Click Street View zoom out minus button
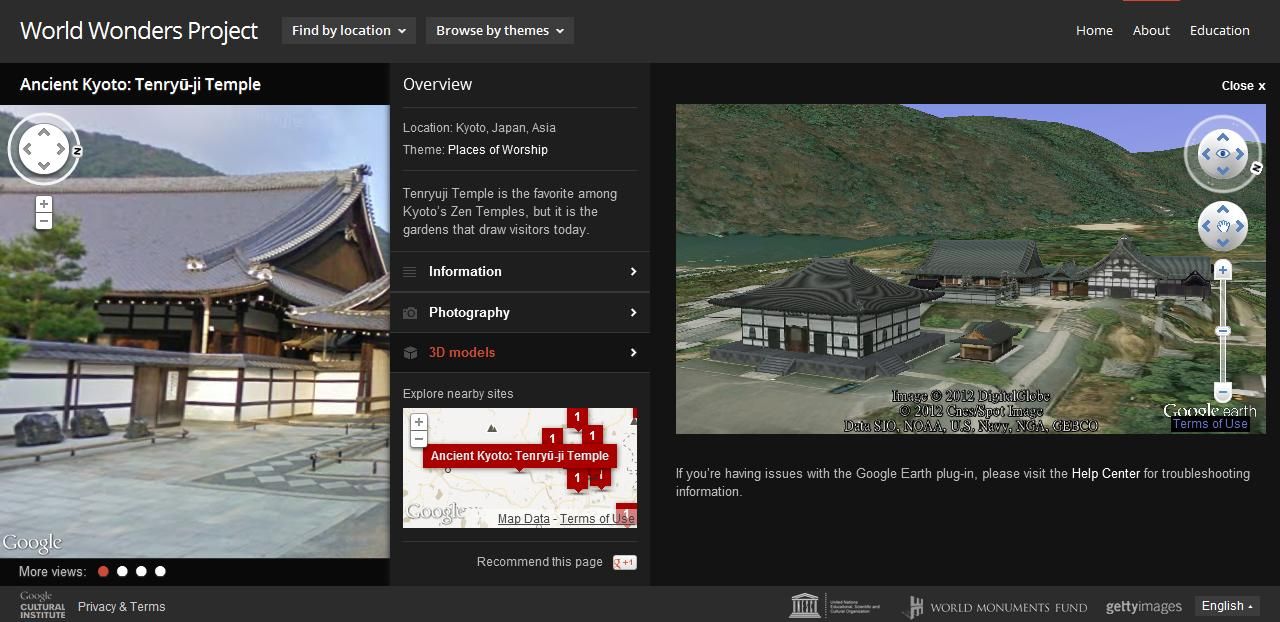This screenshot has height=622, width=1280. pos(43,221)
